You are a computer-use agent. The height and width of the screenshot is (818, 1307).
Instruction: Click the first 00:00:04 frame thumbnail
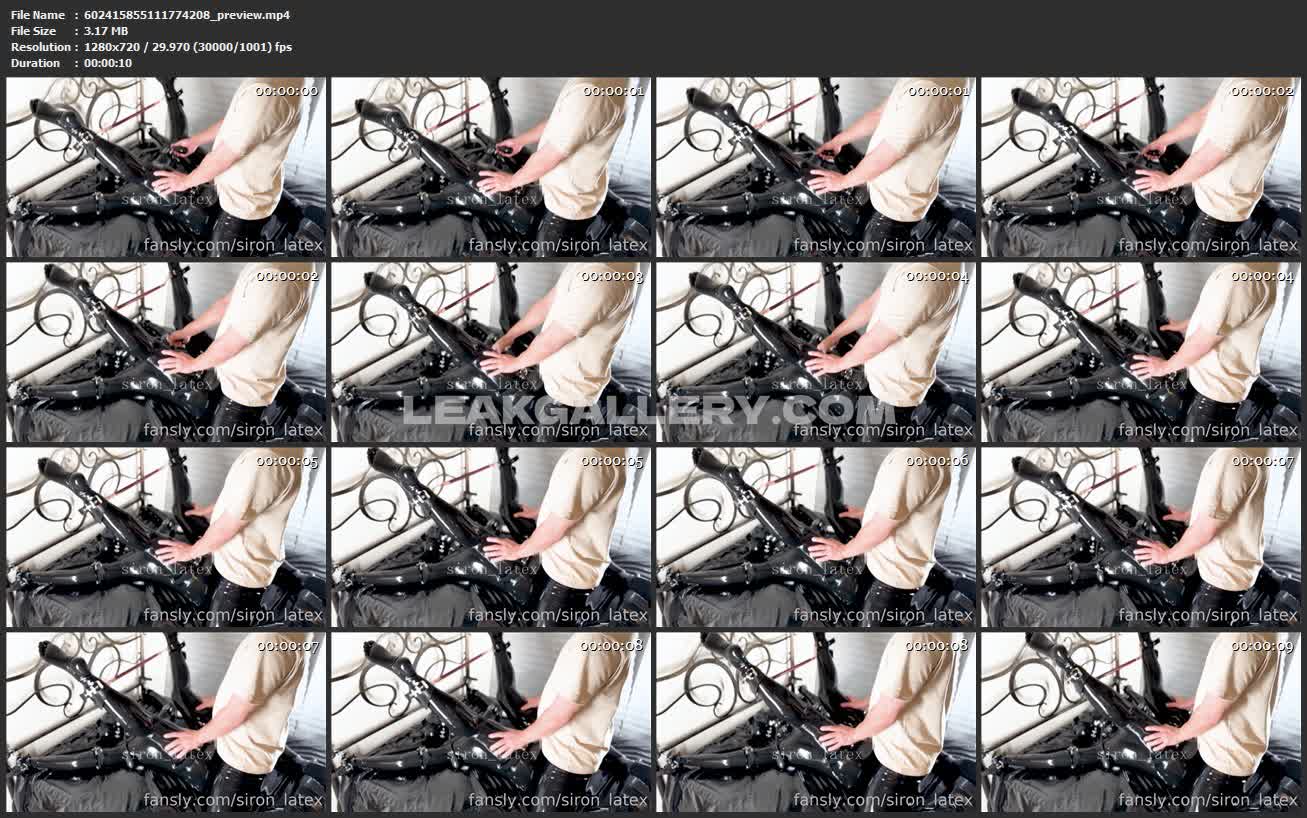click(x=815, y=352)
